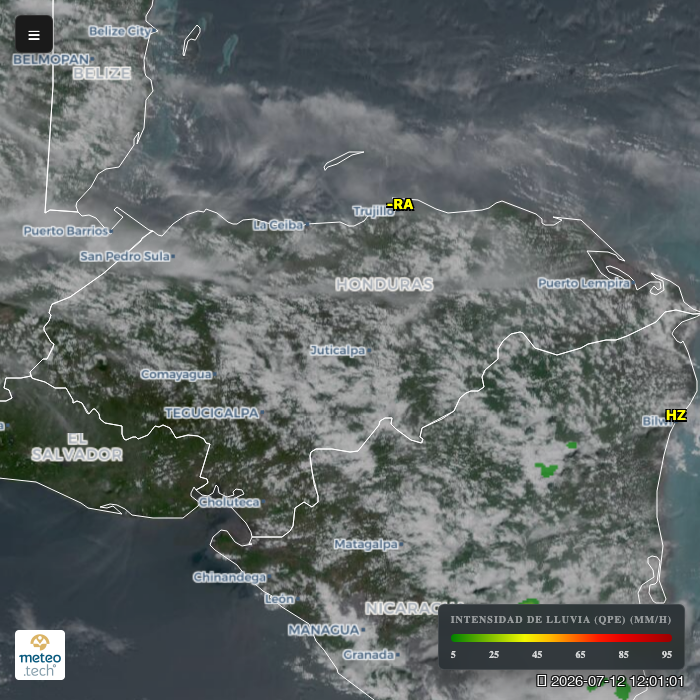Select the Chinandega city label
Screen dimensions: 700x700
pyautogui.click(x=229, y=577)
